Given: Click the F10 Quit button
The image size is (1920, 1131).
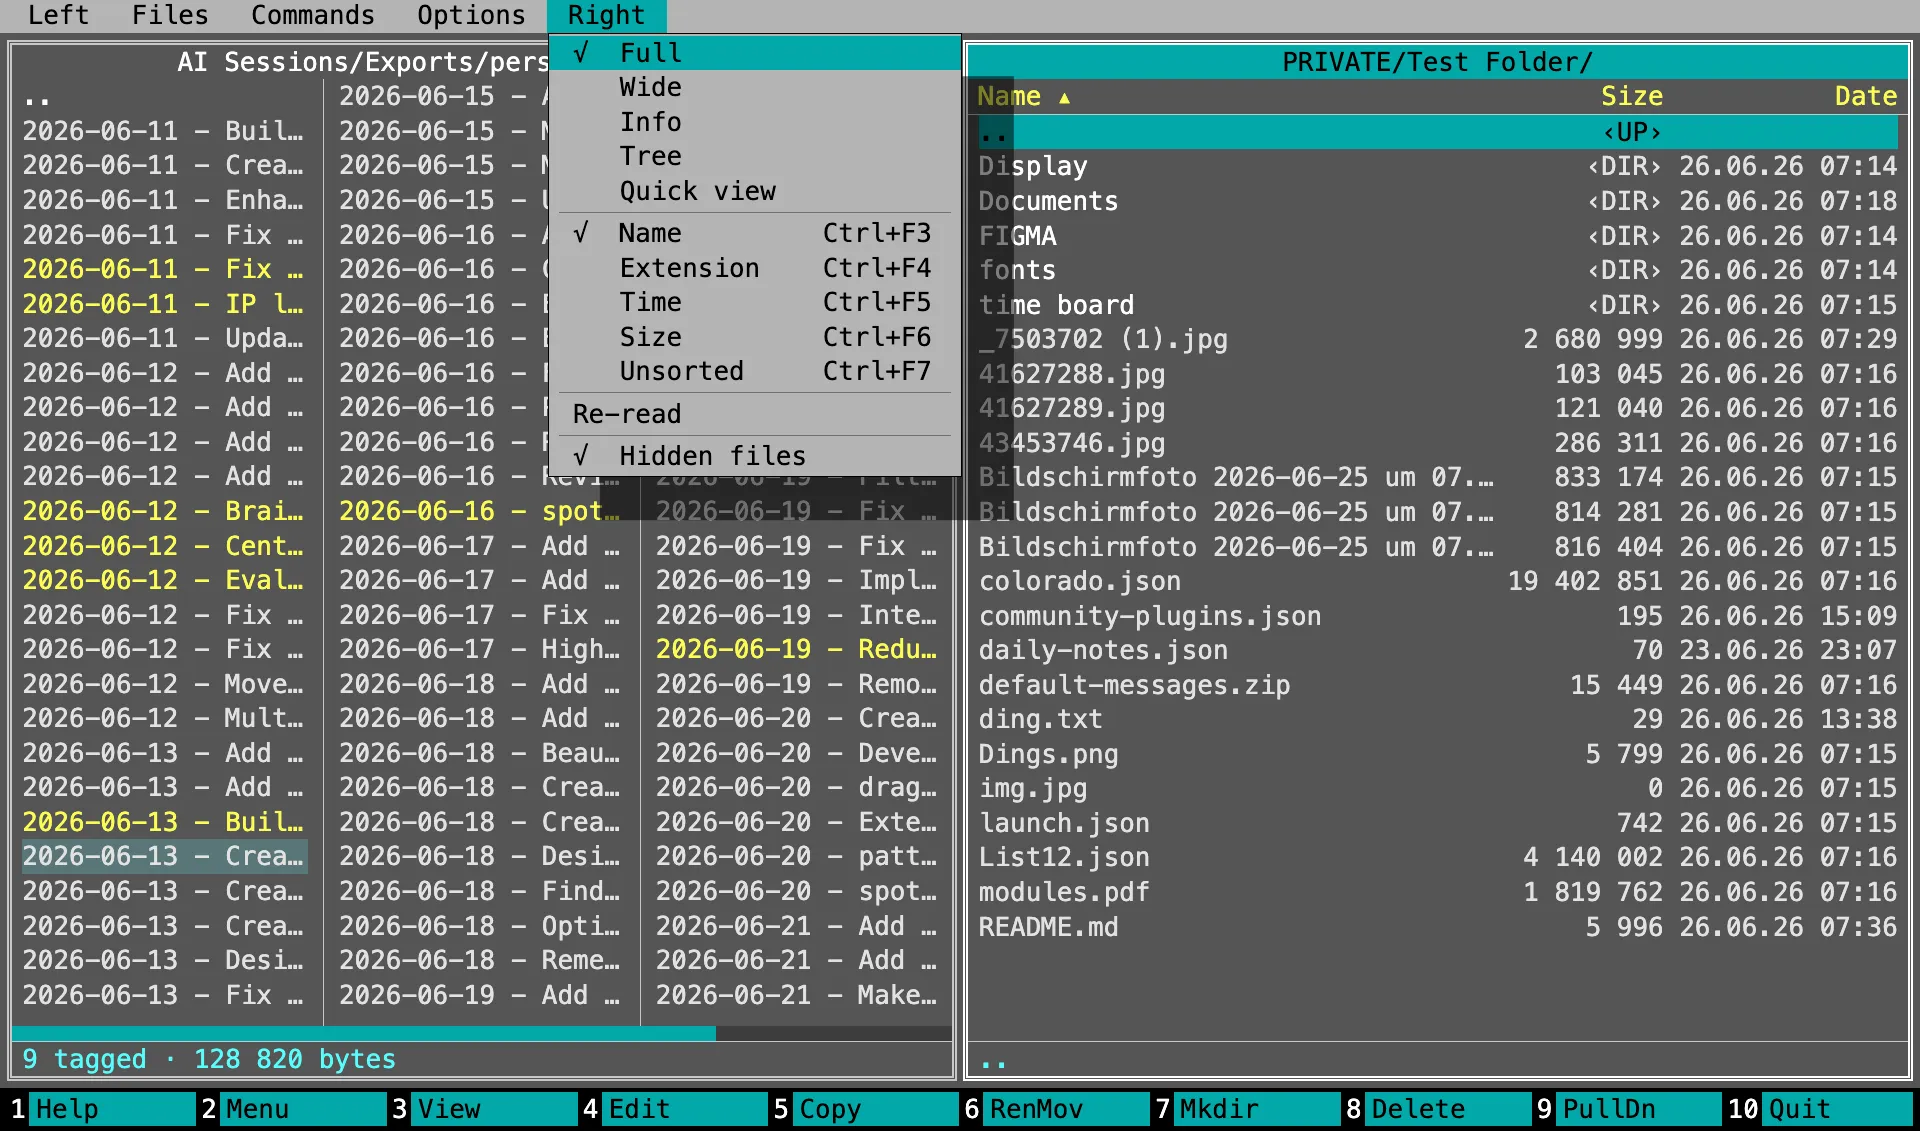Looking at the screenshot, I should (x=1818, y=1109).
